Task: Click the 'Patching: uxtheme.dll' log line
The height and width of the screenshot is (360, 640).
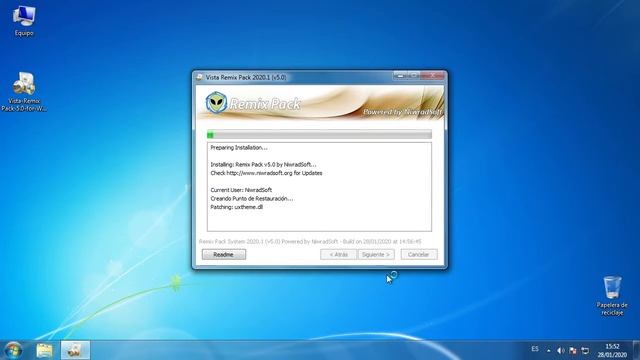Action: 237,207
